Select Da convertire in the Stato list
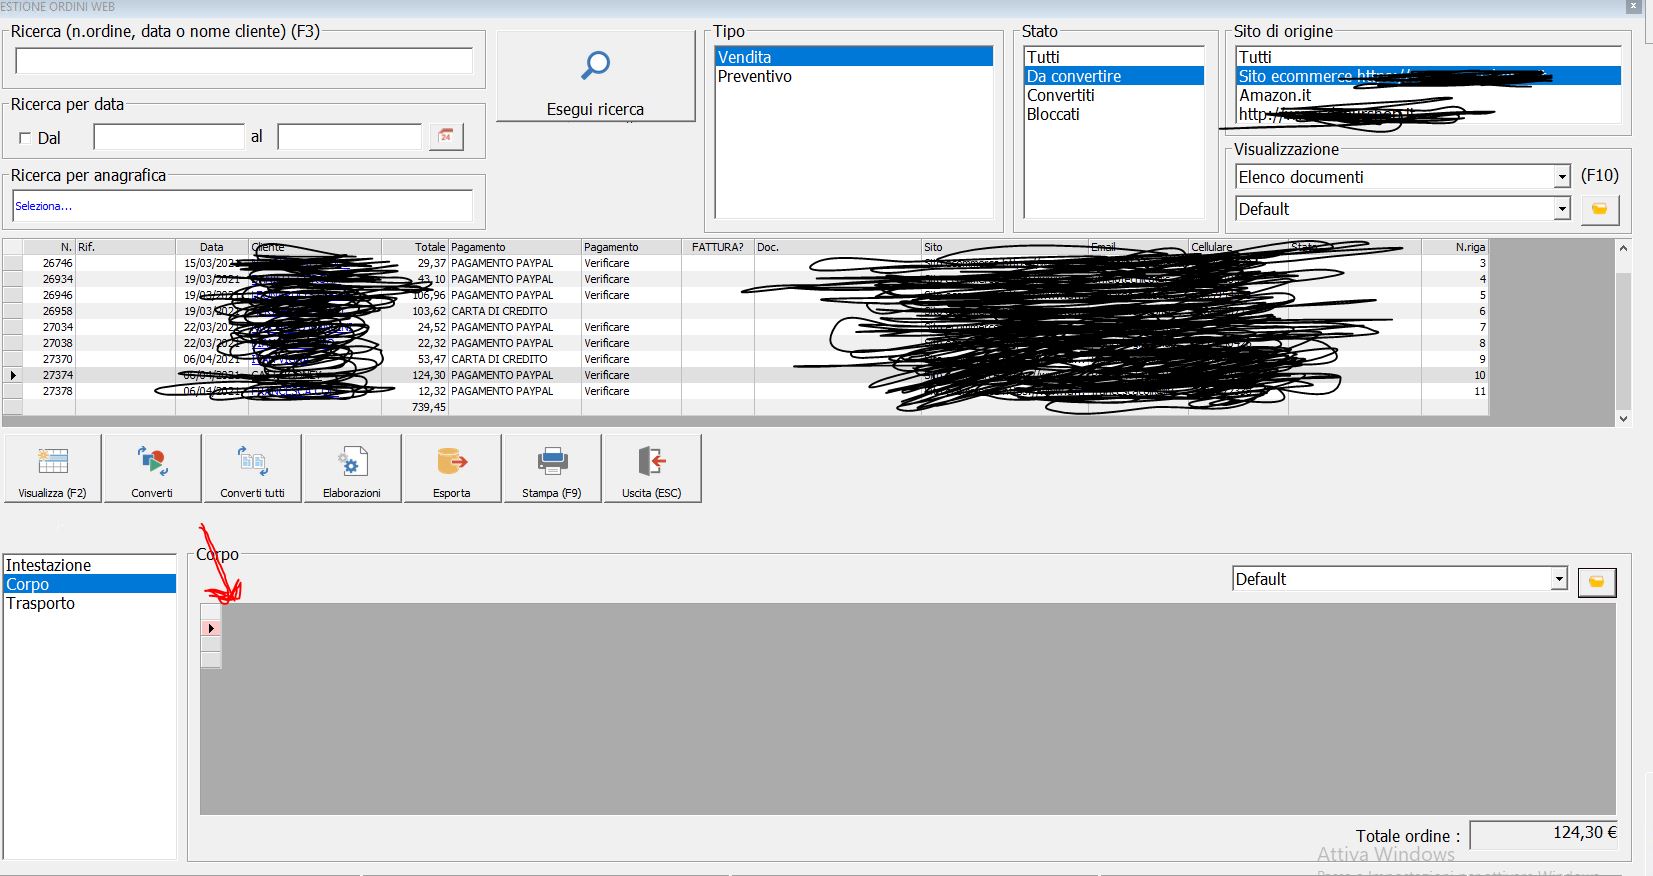Image resolution: width=1653 pixels, height=876 pixels. 1114,76
